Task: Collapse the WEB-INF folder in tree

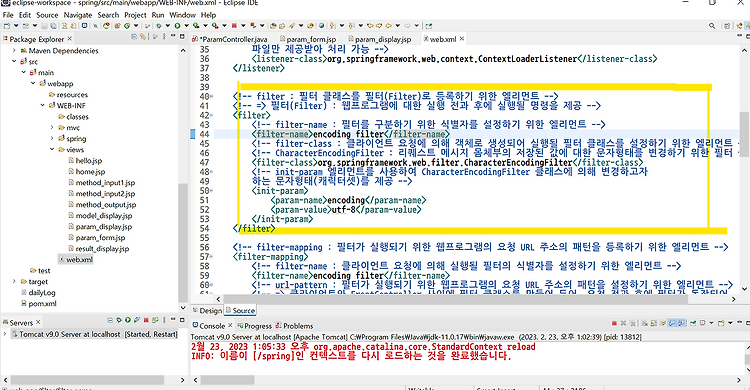Action: pyautogui.click(x=43, y=105)
